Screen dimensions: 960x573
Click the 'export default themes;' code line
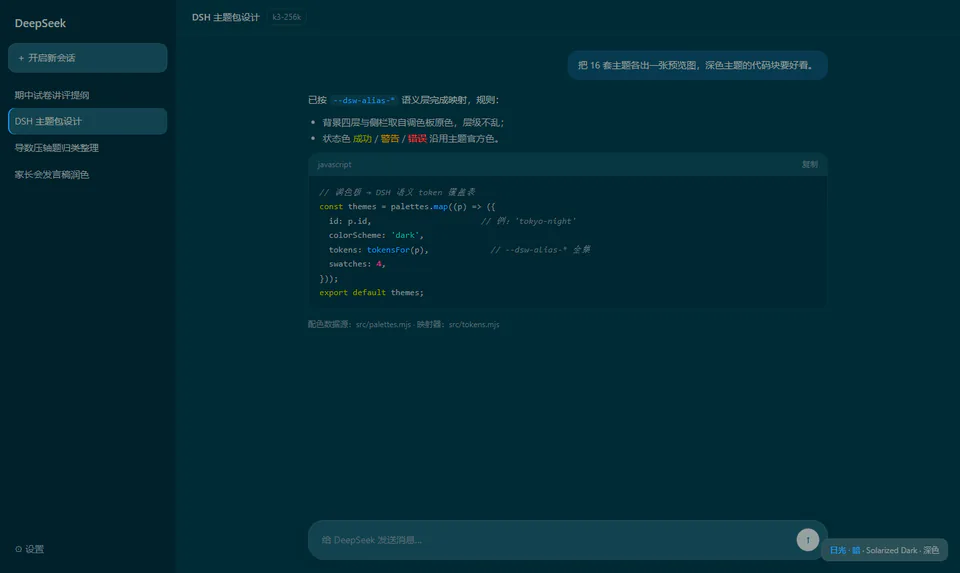(371, 293)
